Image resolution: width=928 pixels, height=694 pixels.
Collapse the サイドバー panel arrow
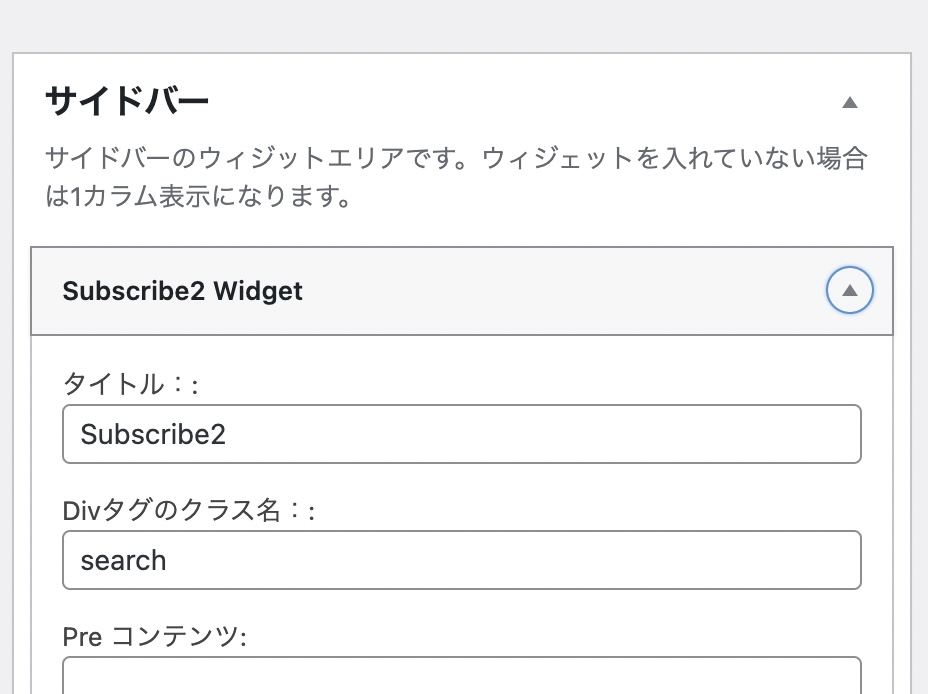pos(850,102)
